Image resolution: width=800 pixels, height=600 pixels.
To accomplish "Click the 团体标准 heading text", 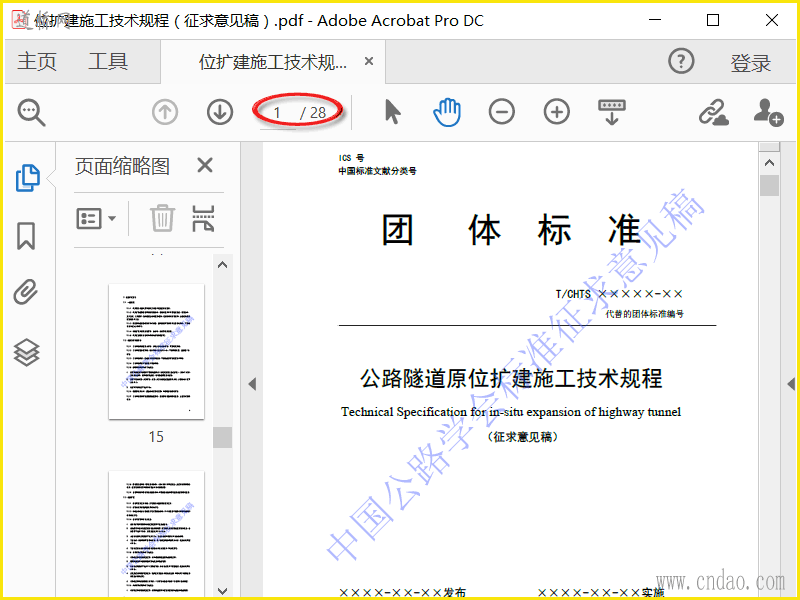I will coord(511,230).
